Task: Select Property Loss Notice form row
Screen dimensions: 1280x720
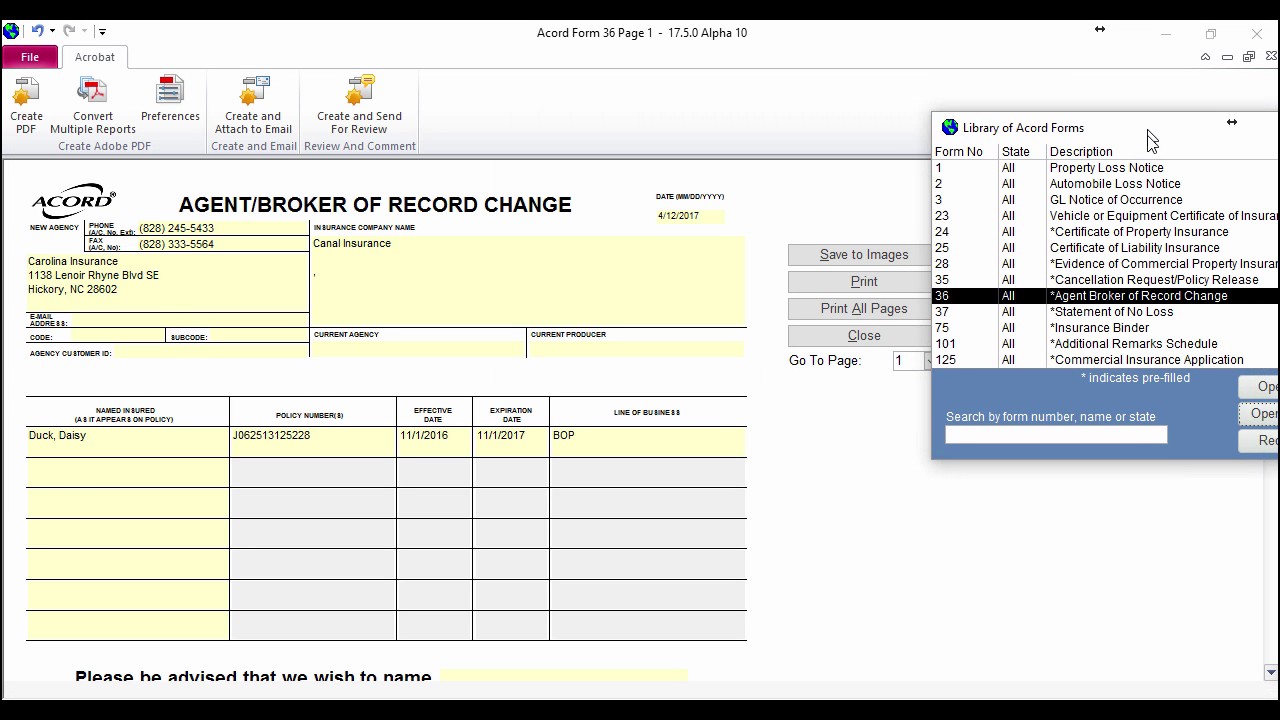Action: point(1105,168)
